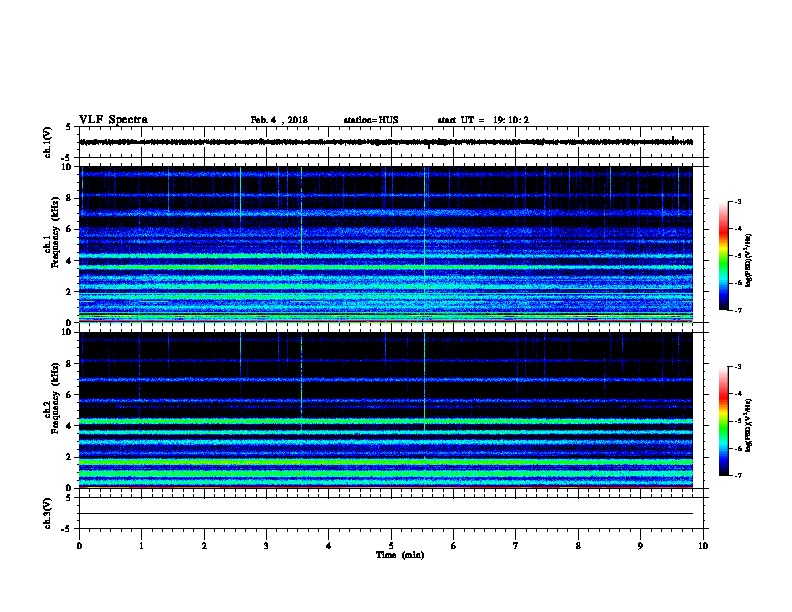Click the "10" tick on ch.2 frequency axis
792x612 pixels.
[x=67, y=332]
